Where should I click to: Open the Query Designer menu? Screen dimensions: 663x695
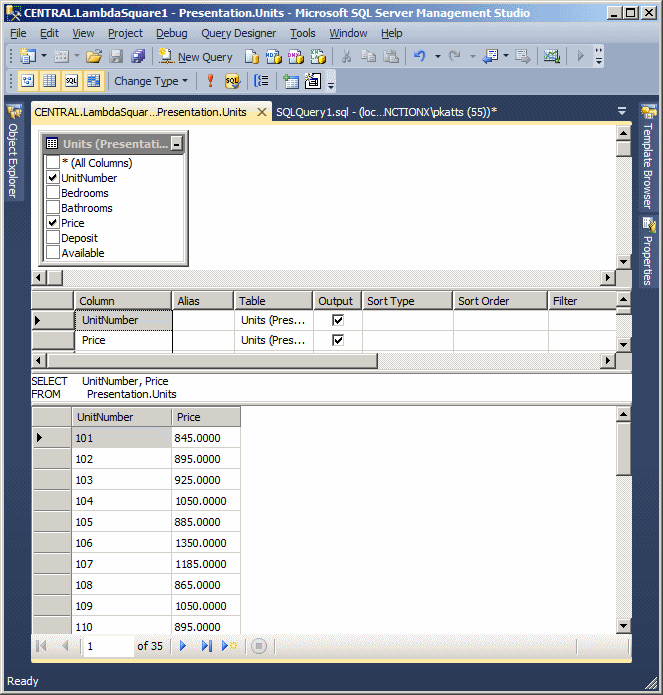[x=238, y=33]
